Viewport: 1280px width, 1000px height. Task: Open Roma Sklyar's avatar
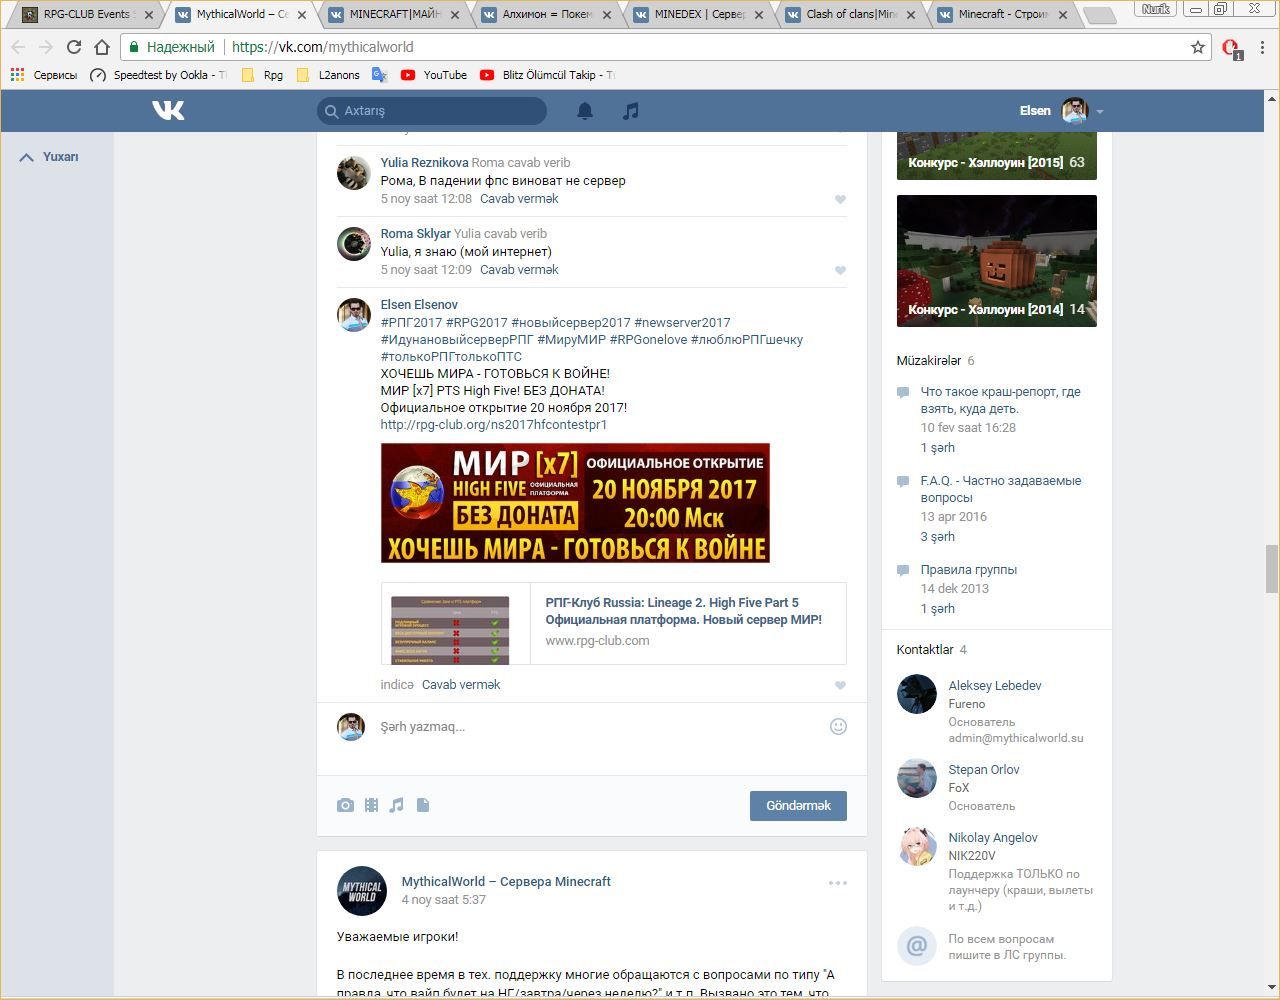pos(354,244)
